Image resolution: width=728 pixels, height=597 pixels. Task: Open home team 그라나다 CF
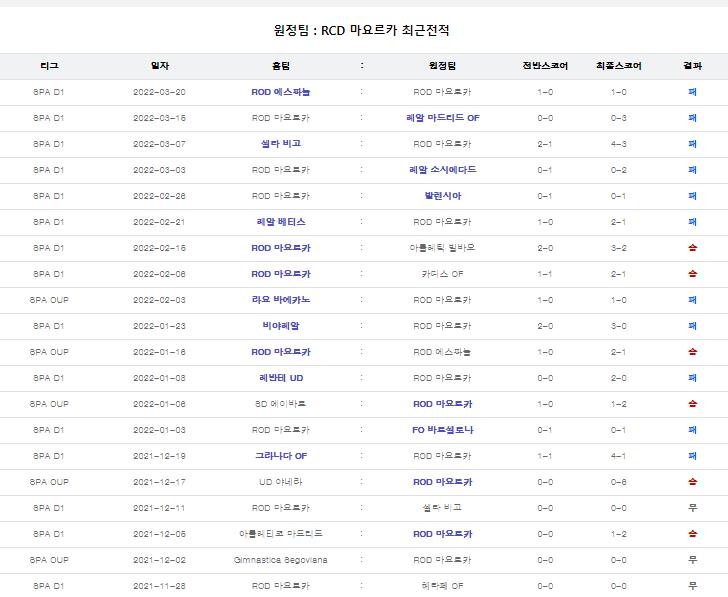point(281,456)
